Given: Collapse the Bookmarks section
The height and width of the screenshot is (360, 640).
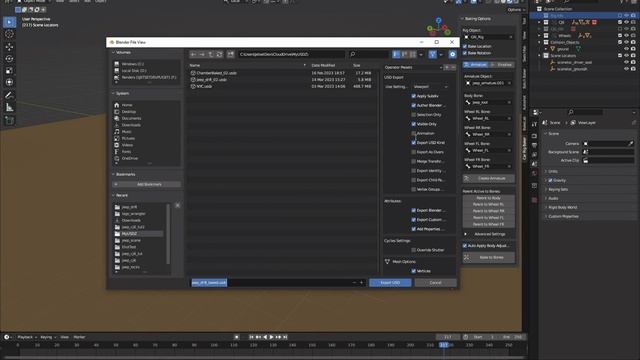Looking at the screenshot, I should click(124, 174).
